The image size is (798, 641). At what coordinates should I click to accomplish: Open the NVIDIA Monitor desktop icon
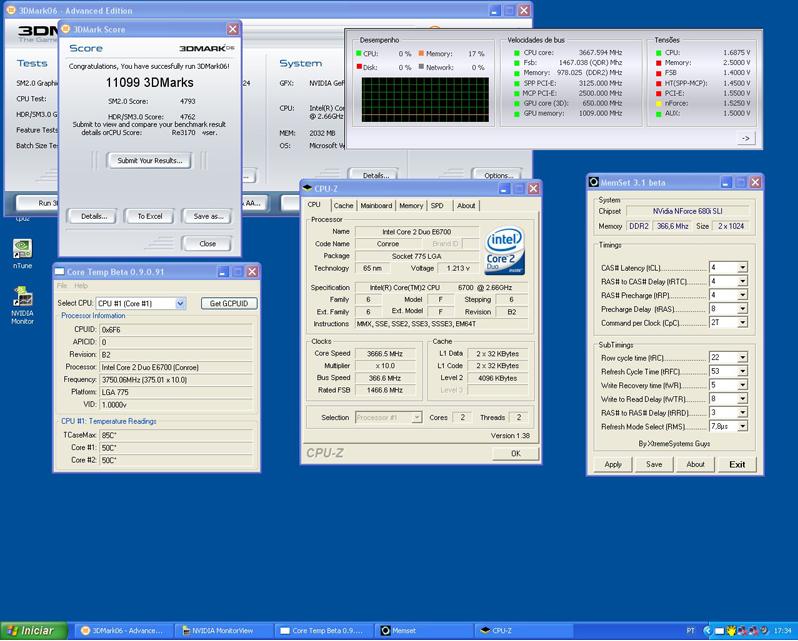click(x=22, y=304)
